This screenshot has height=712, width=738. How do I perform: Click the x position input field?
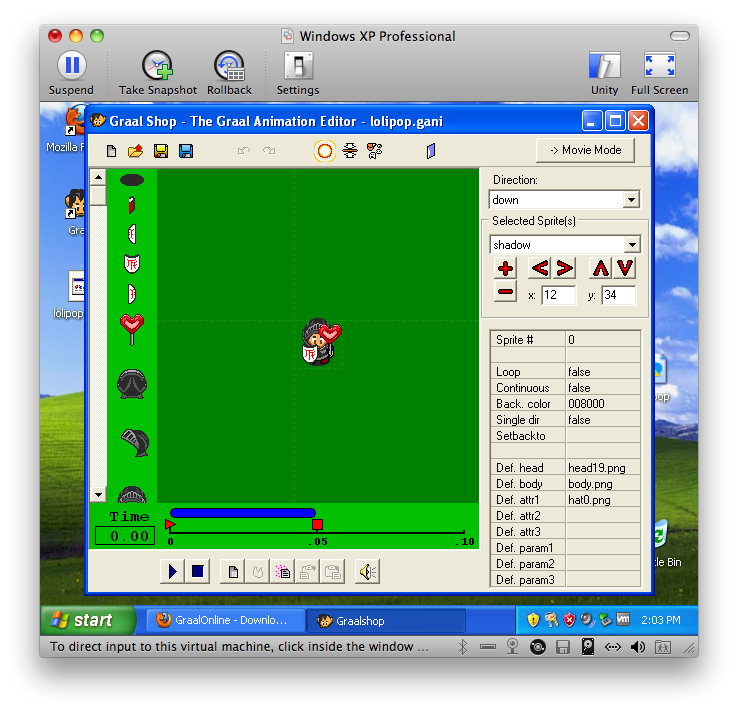(x=558, y=295)
